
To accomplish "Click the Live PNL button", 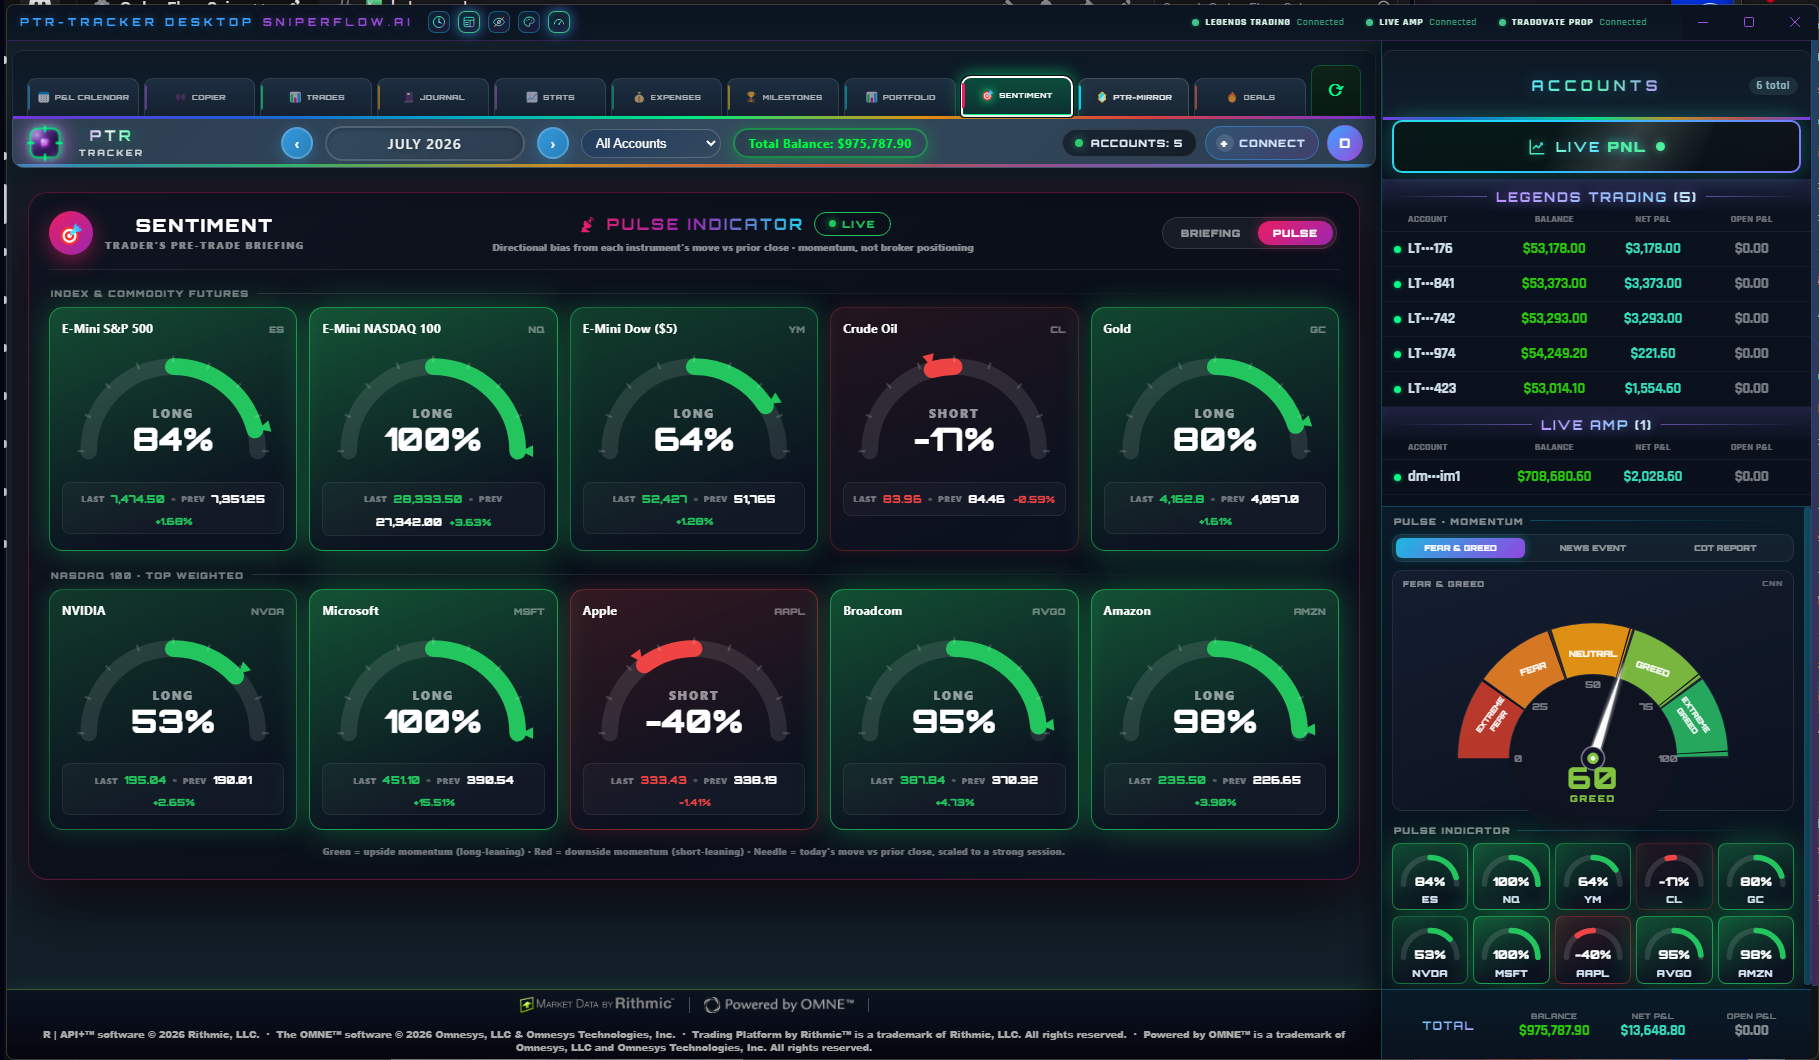I will (x=1596, y=147).
